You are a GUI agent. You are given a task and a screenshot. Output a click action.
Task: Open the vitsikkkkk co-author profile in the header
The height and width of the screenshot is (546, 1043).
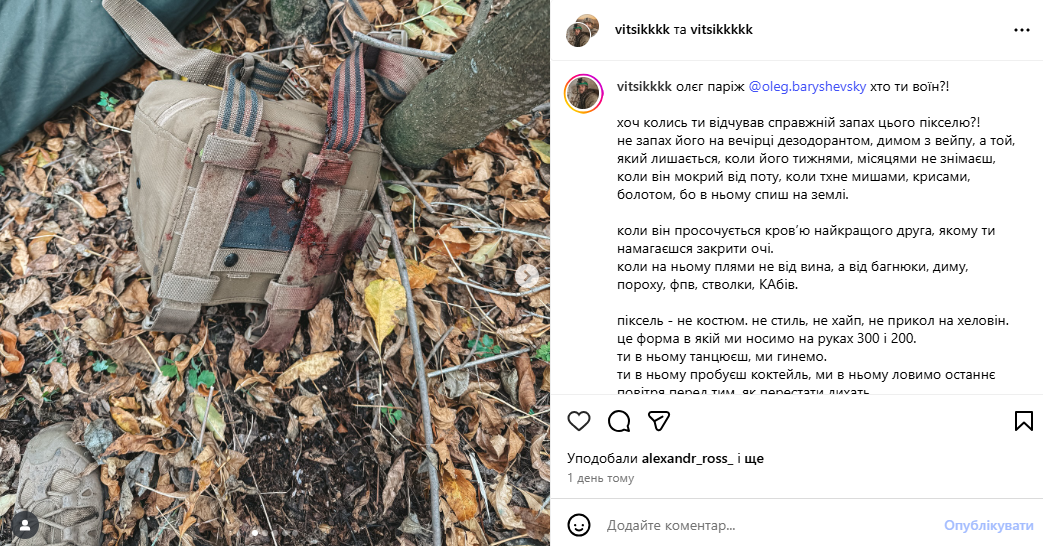pyautogui.click(x=721, y=30)
